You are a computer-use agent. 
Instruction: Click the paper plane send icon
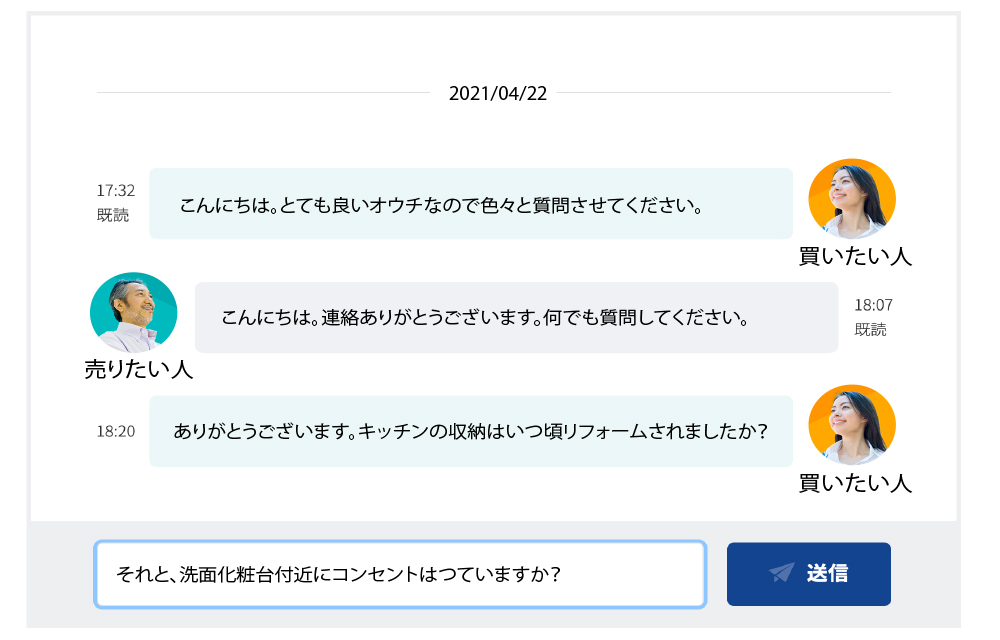[782, 573]
